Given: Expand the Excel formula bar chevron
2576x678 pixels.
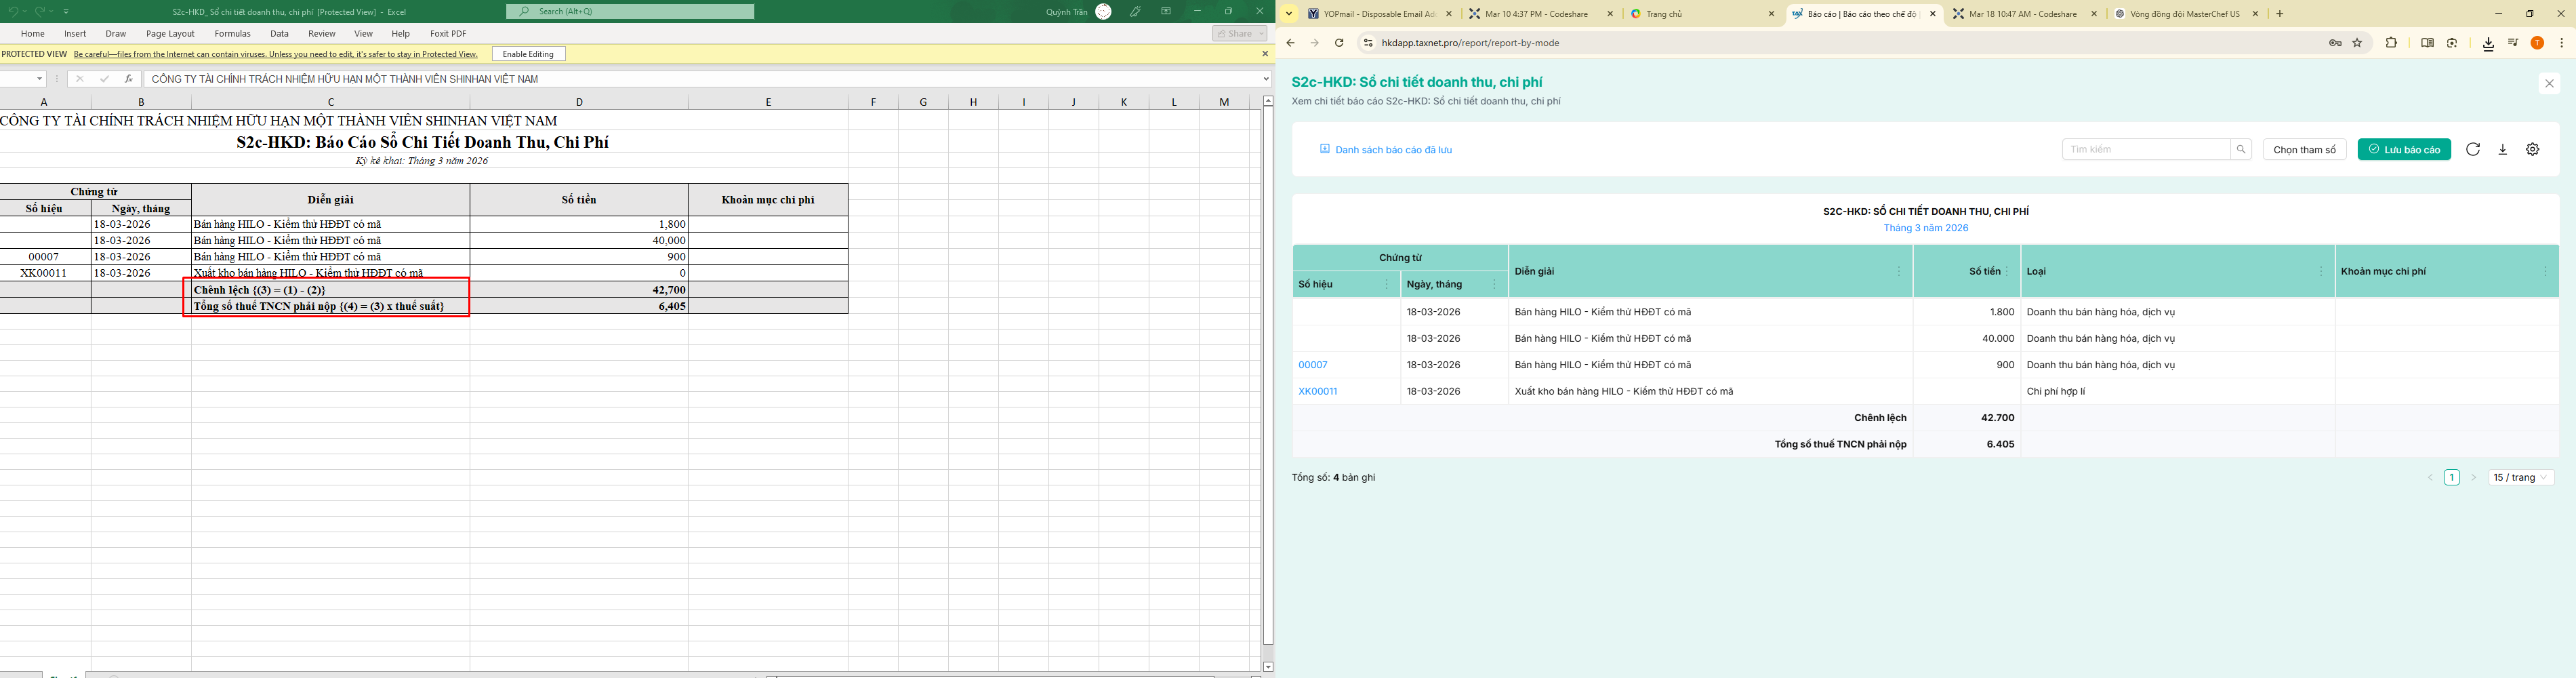Looking at the screenshot, I should [x=1265, y=79].
